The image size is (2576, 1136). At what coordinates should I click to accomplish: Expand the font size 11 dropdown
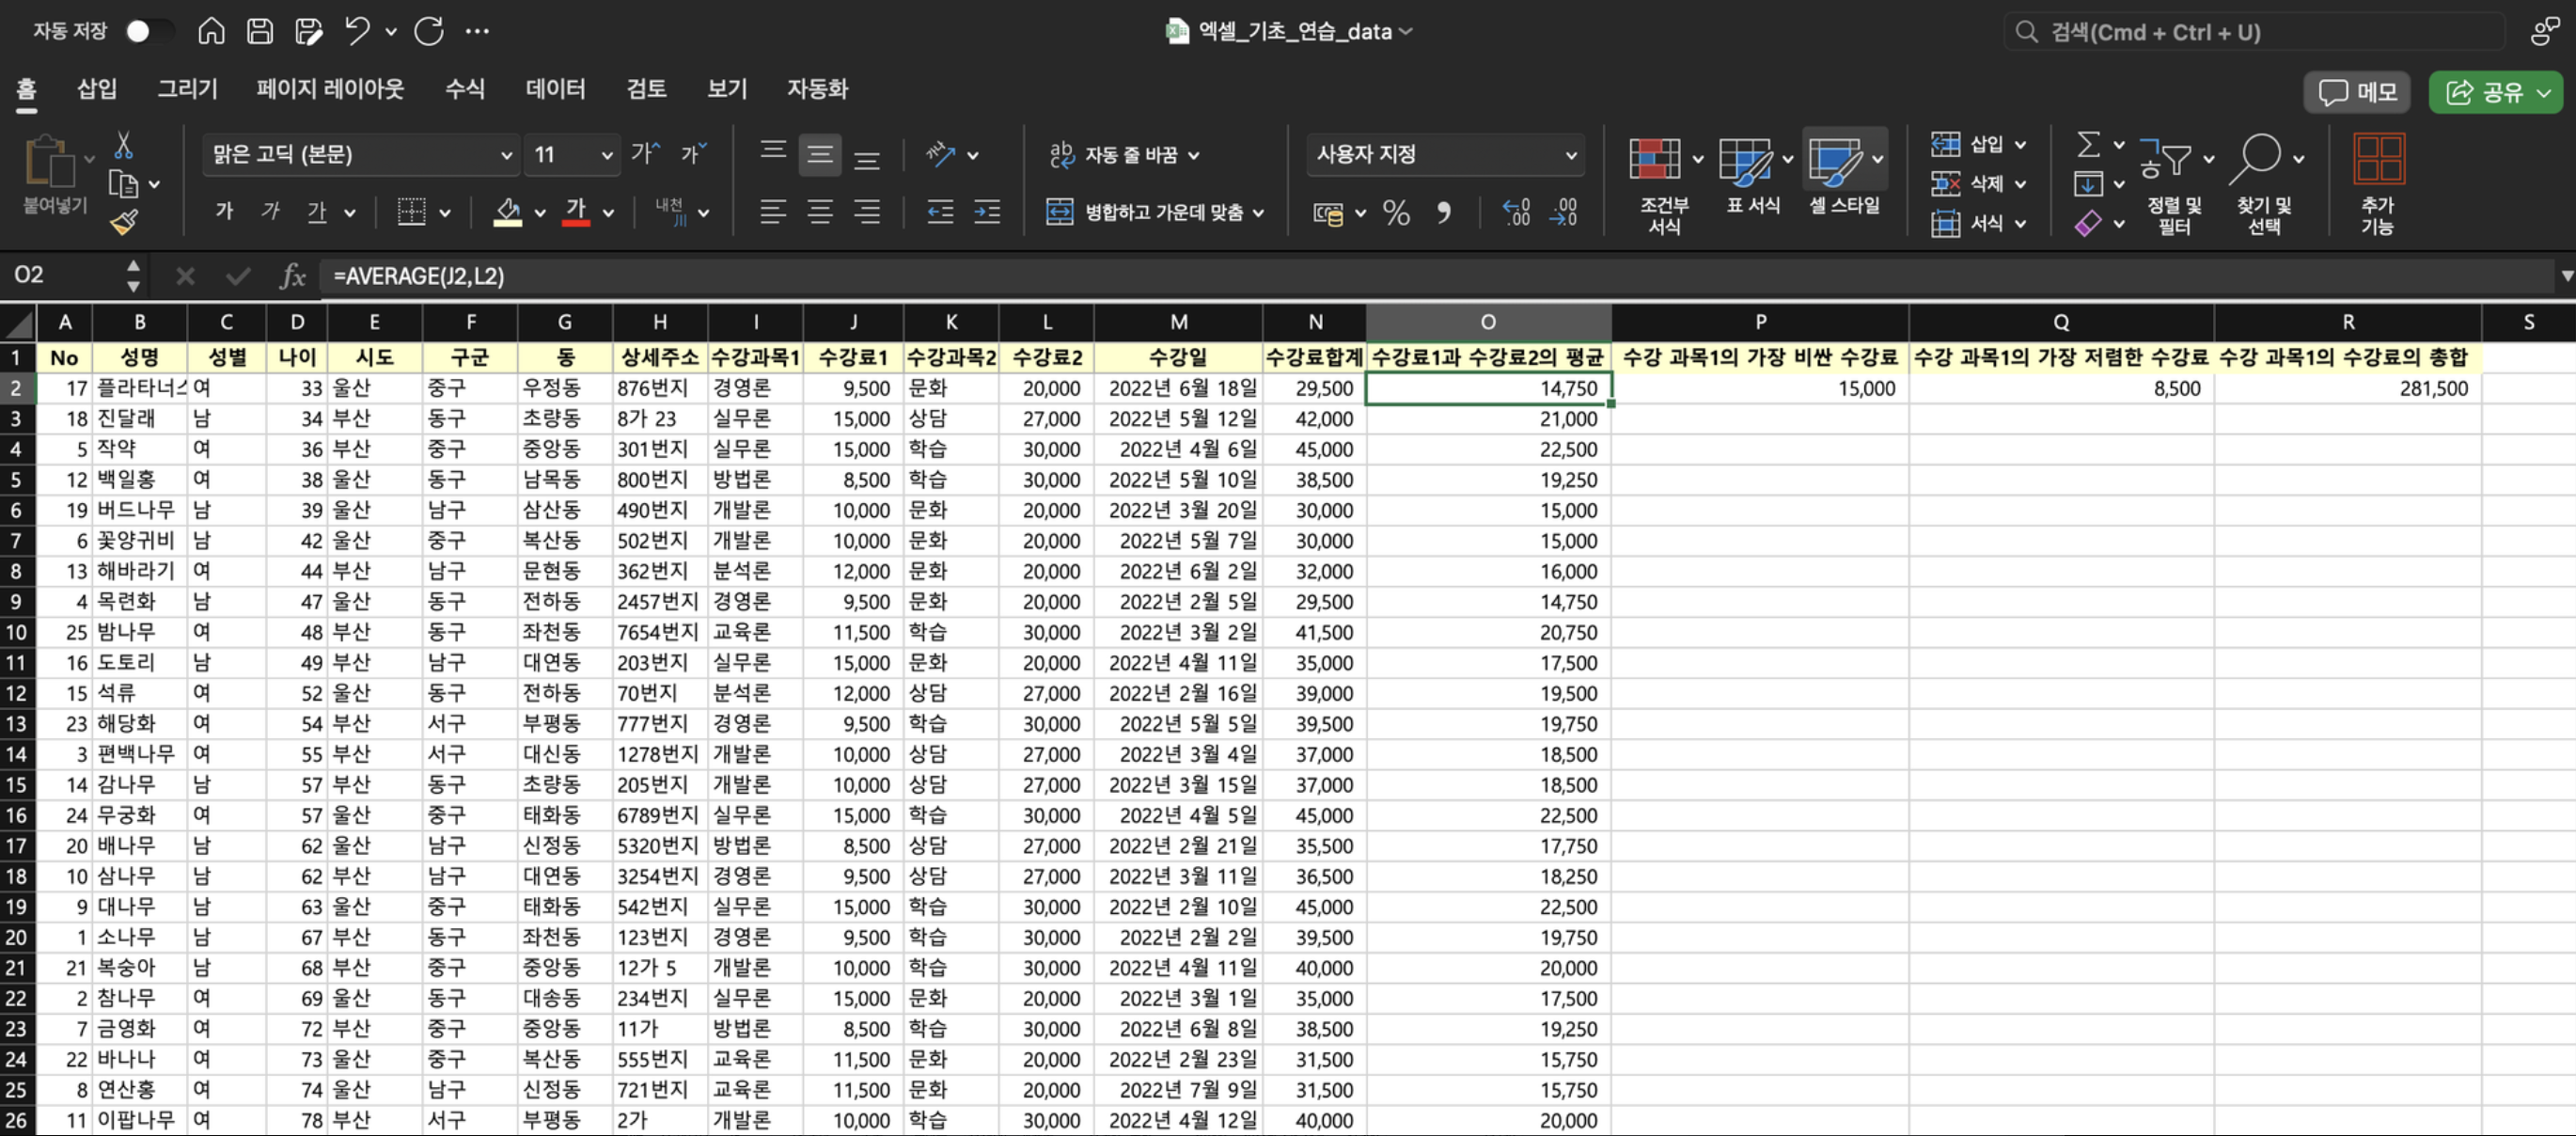click(x=606, y=155)
